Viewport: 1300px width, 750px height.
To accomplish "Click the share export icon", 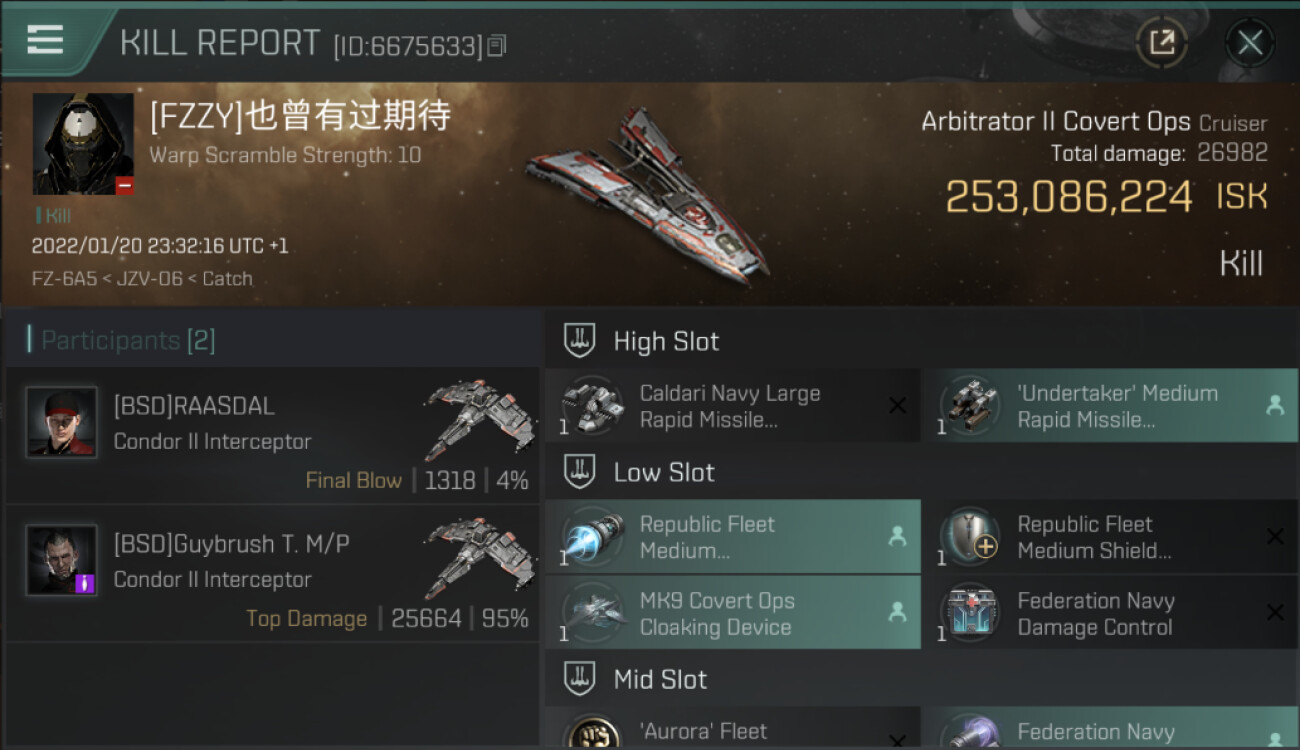I will tap(1162, 42).
